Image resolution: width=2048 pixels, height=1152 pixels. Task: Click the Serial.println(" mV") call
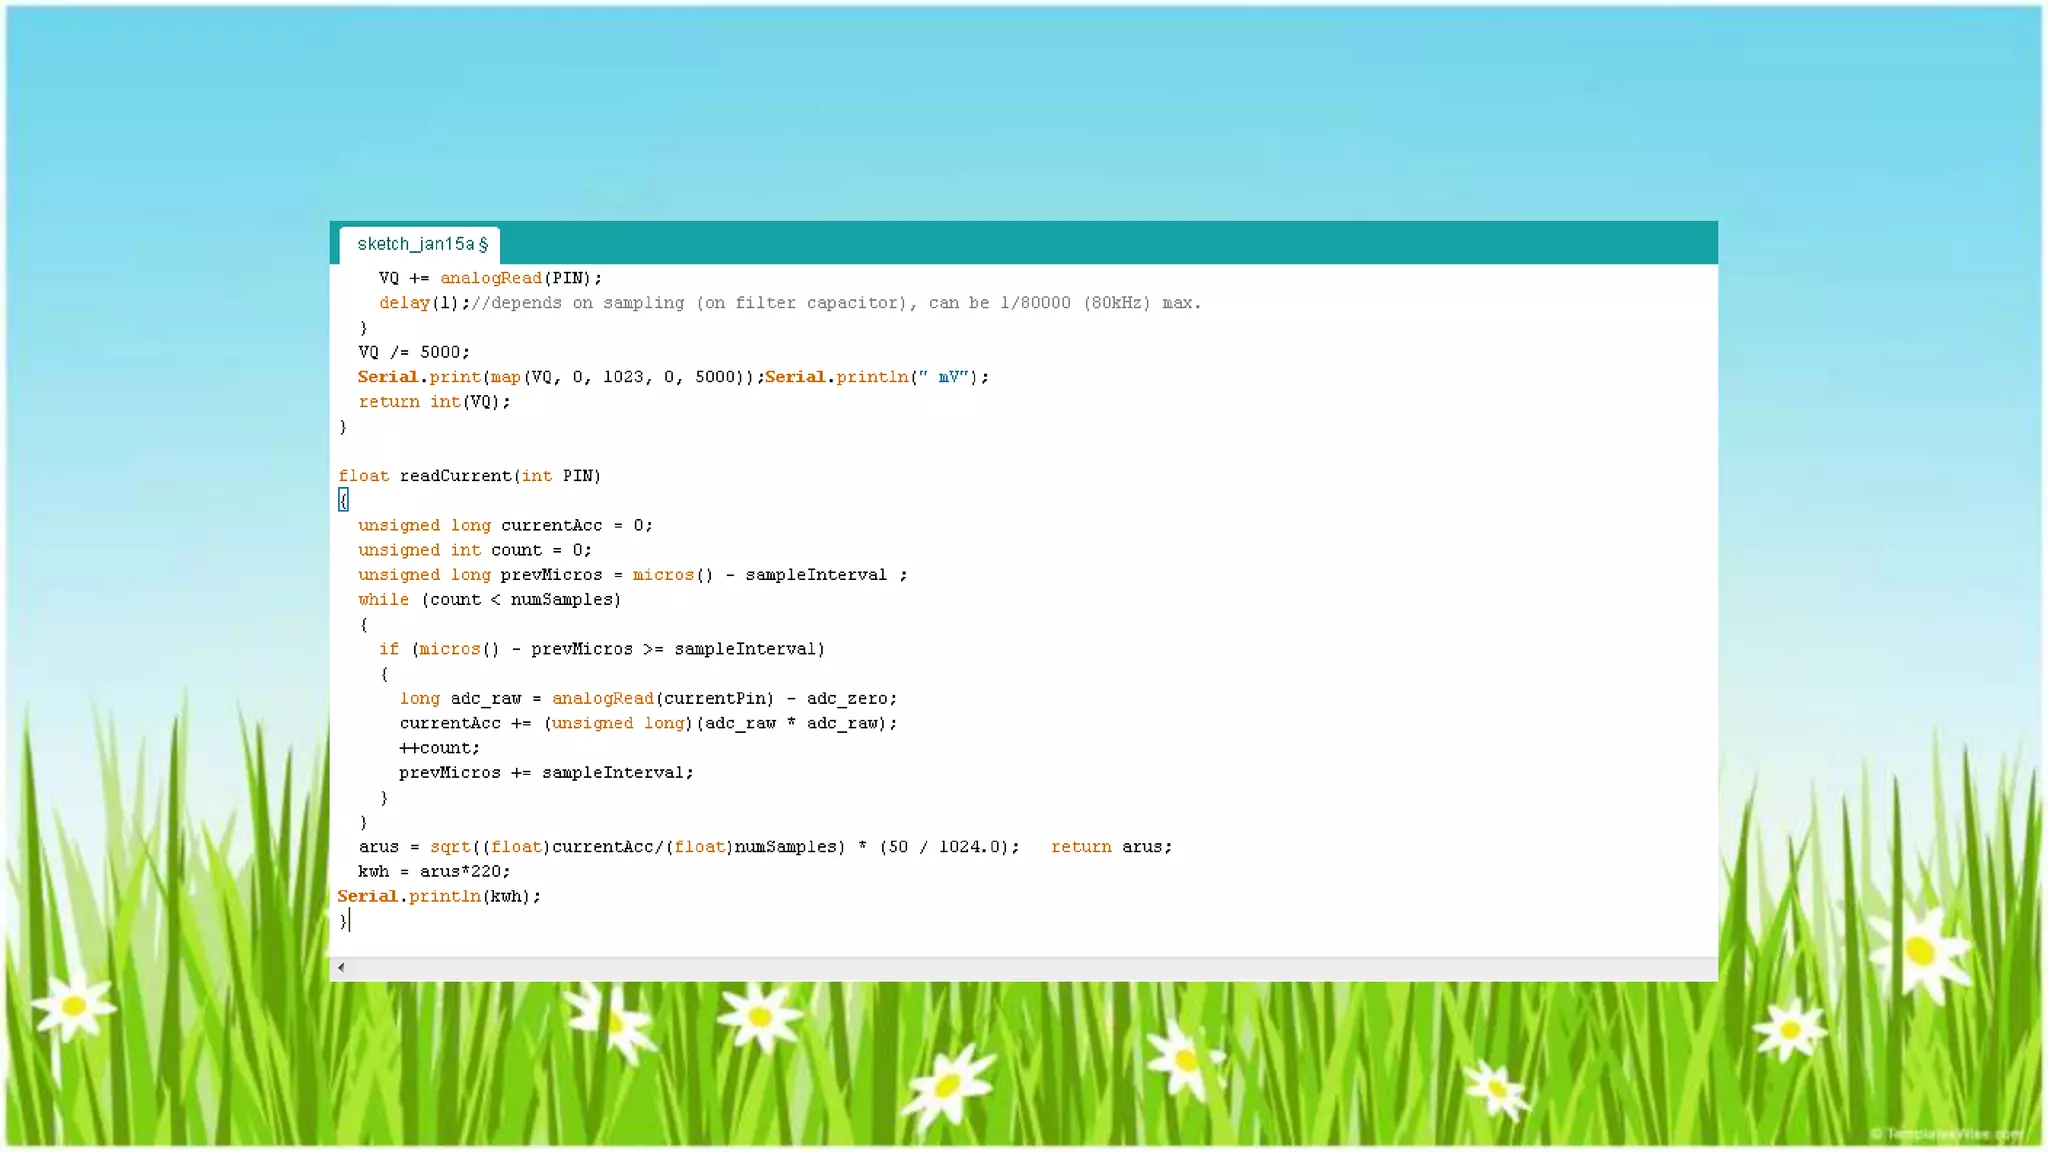click(876, 377)
